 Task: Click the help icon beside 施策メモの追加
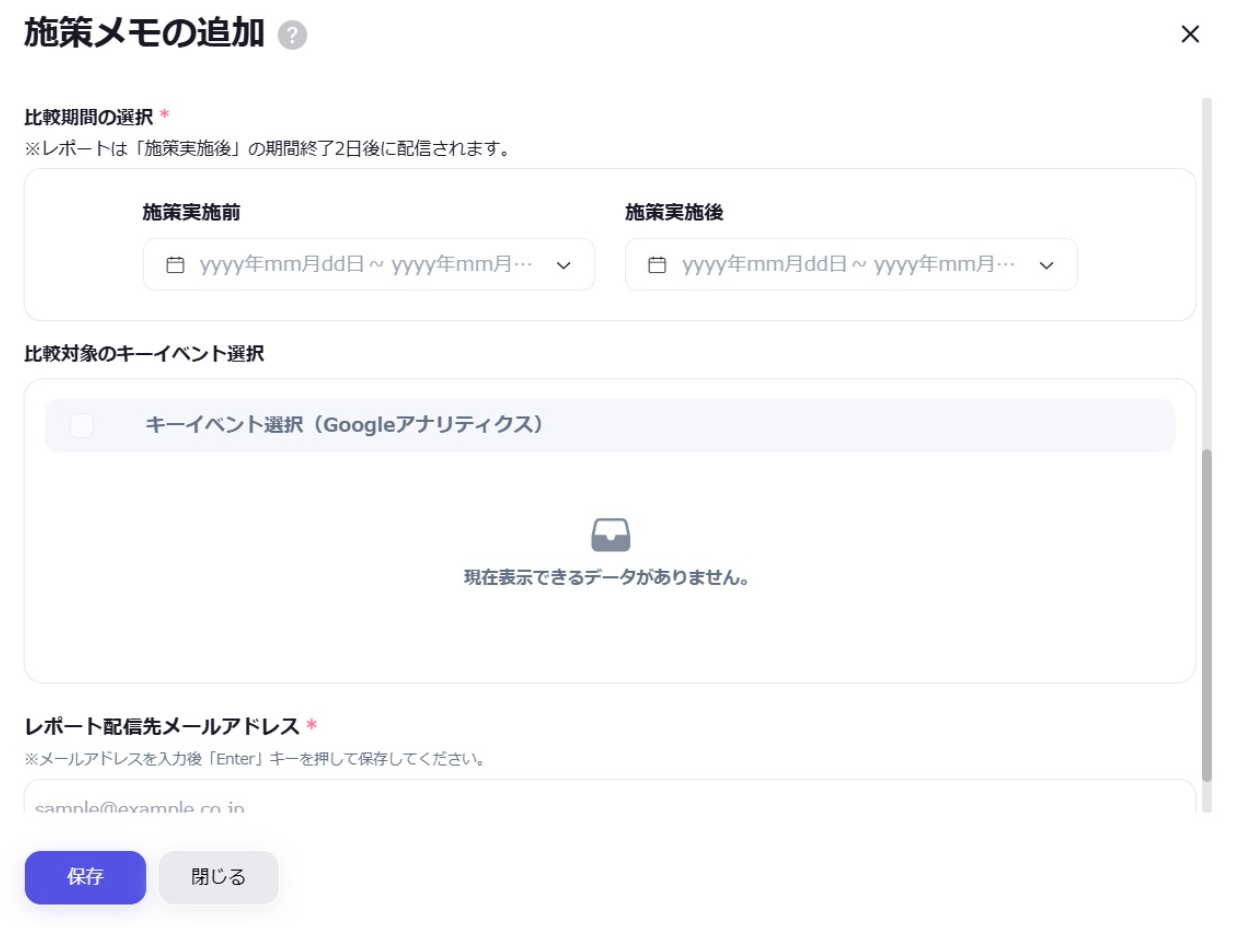pos(292,36)
